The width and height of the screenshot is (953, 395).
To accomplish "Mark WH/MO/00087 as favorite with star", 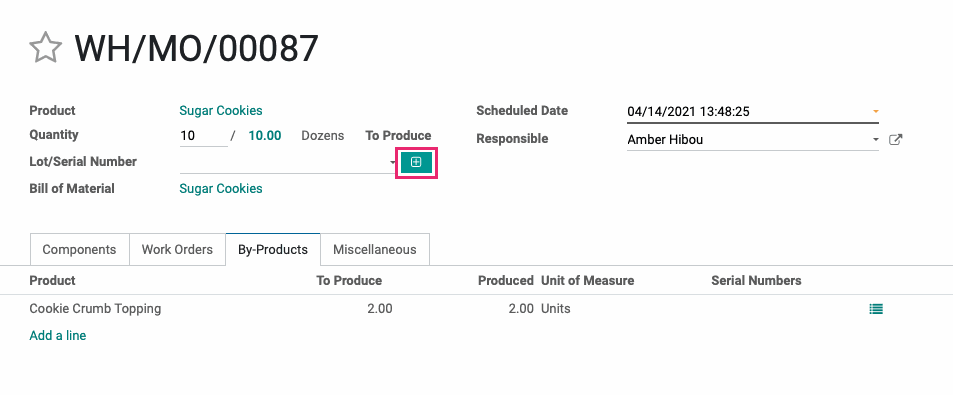I will (x=46, y=48).
